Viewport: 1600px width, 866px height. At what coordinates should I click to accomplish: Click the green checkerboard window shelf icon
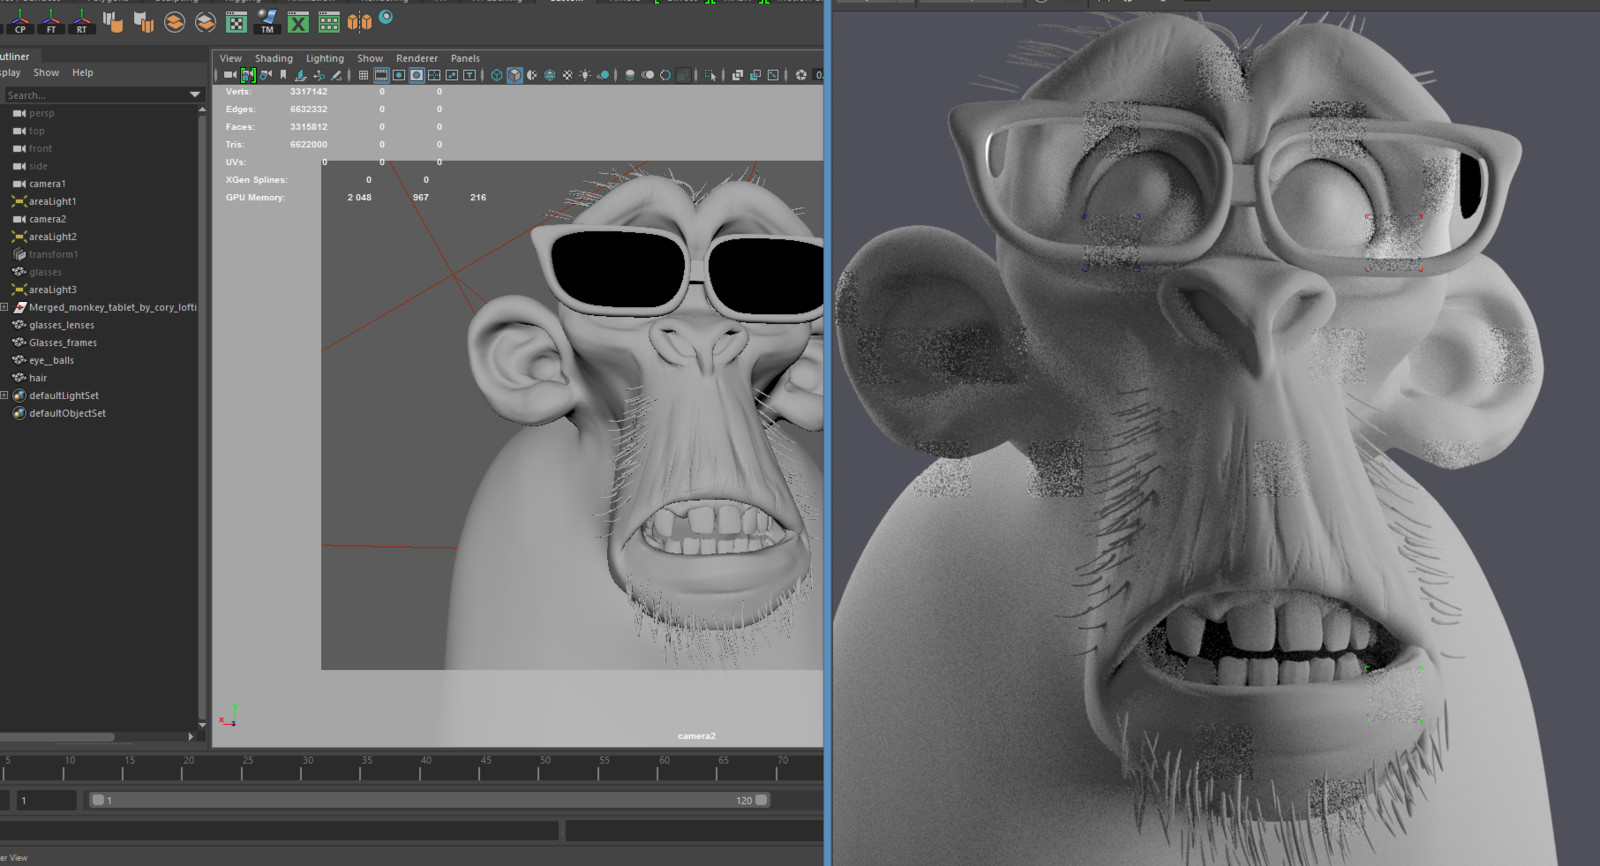click(x=236, y=22)
